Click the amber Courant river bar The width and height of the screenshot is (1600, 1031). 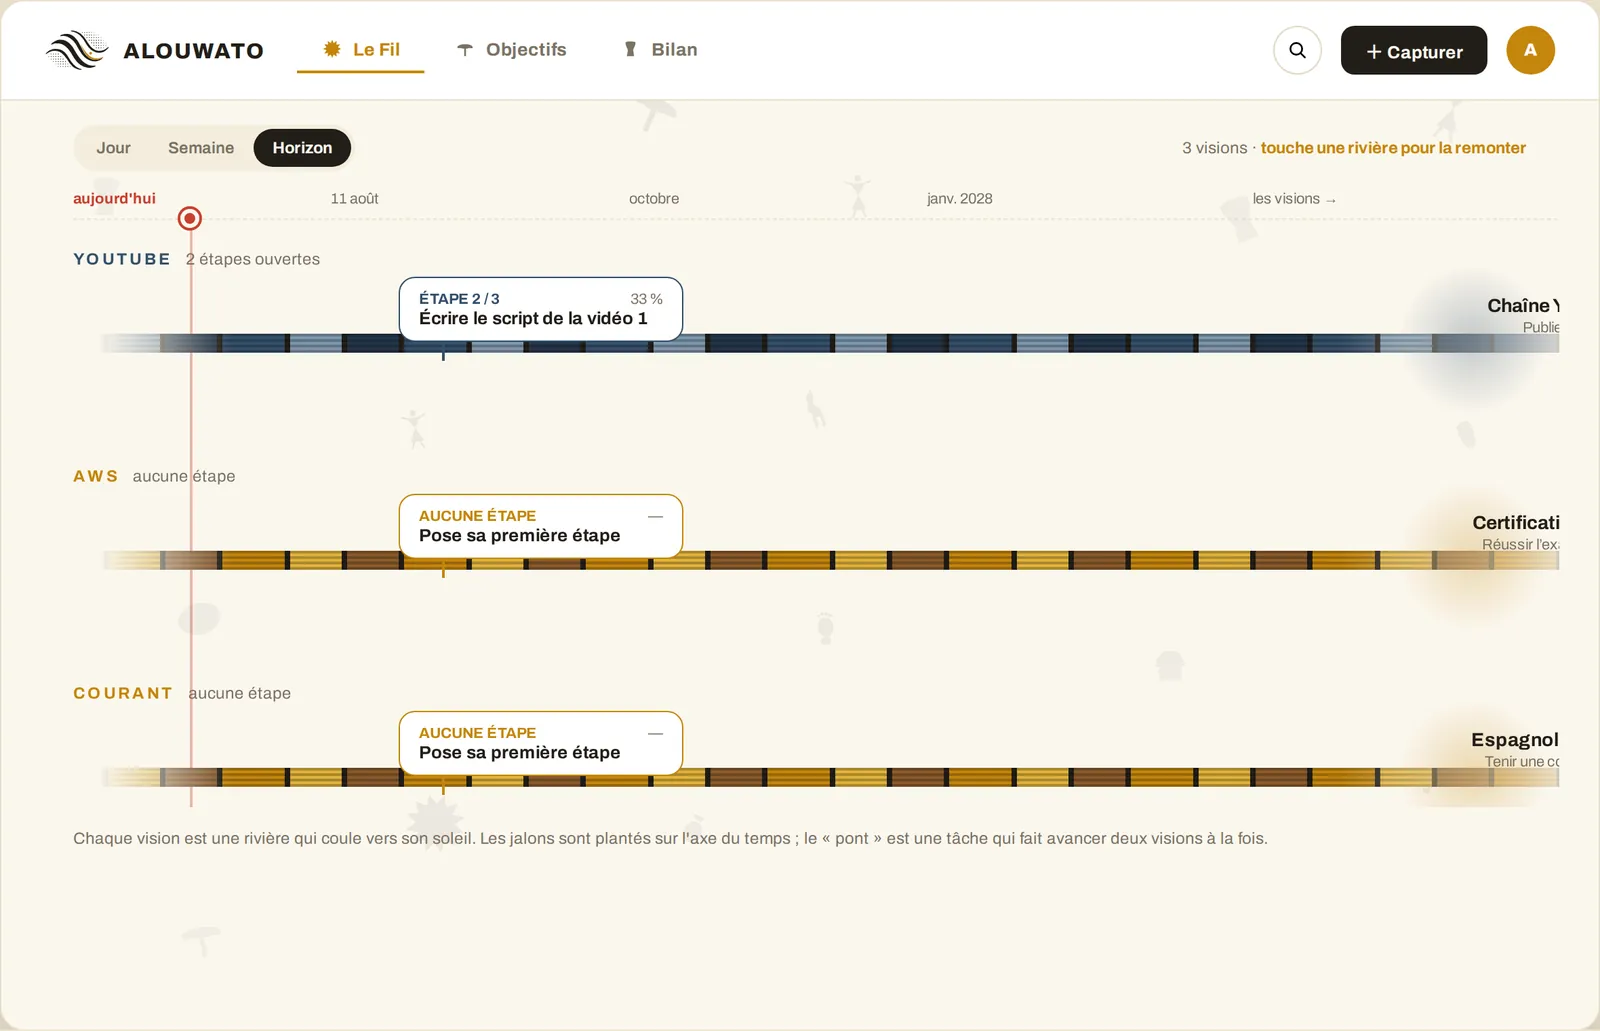tap(830, 777)
